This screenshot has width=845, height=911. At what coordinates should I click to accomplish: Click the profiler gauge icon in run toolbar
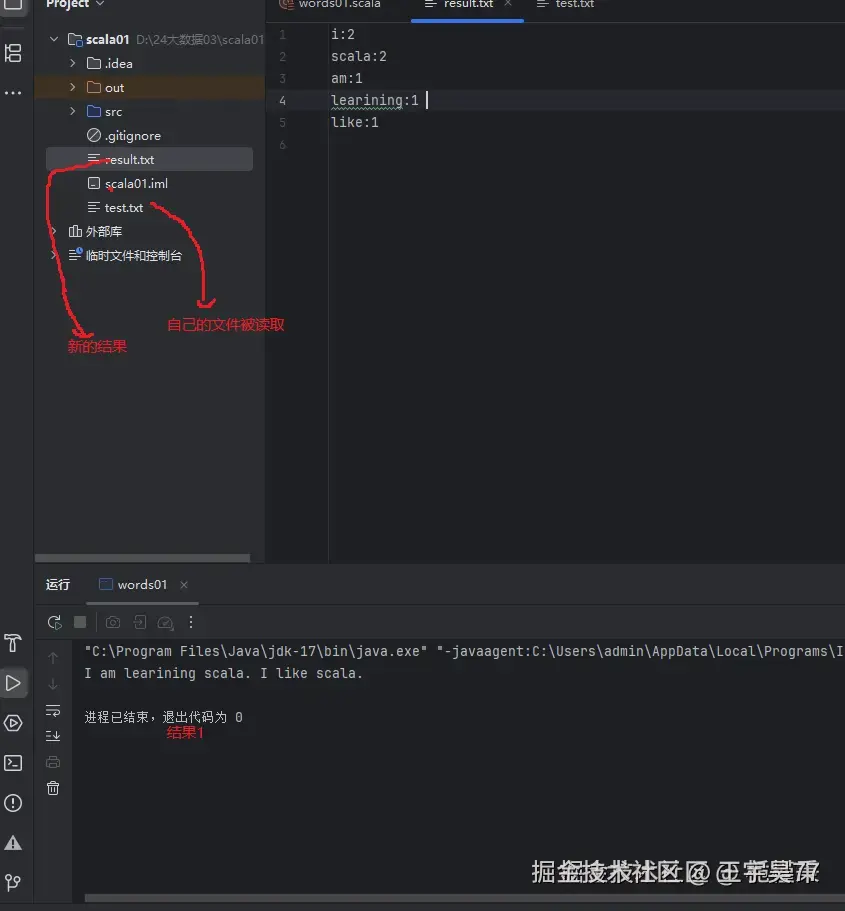pyautogui.click(x=166, y=623)
